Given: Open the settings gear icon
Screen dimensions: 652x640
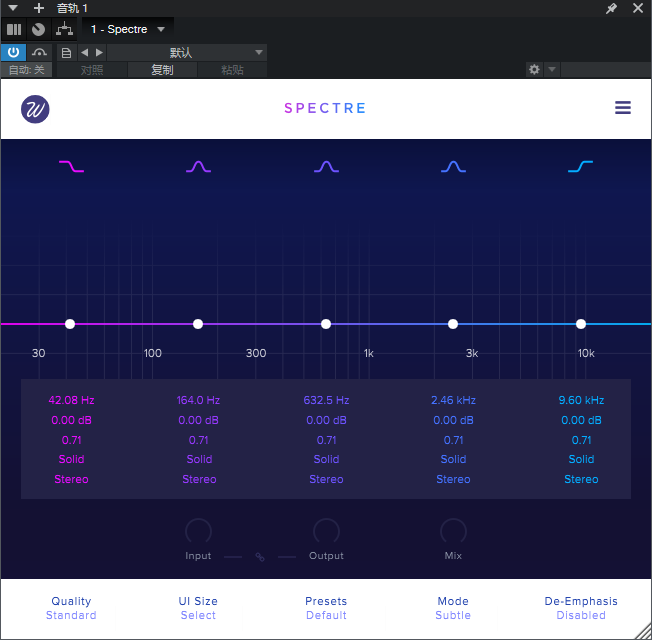Looking at the screenshot, I should pyautogui.click(x=534, y=69).
